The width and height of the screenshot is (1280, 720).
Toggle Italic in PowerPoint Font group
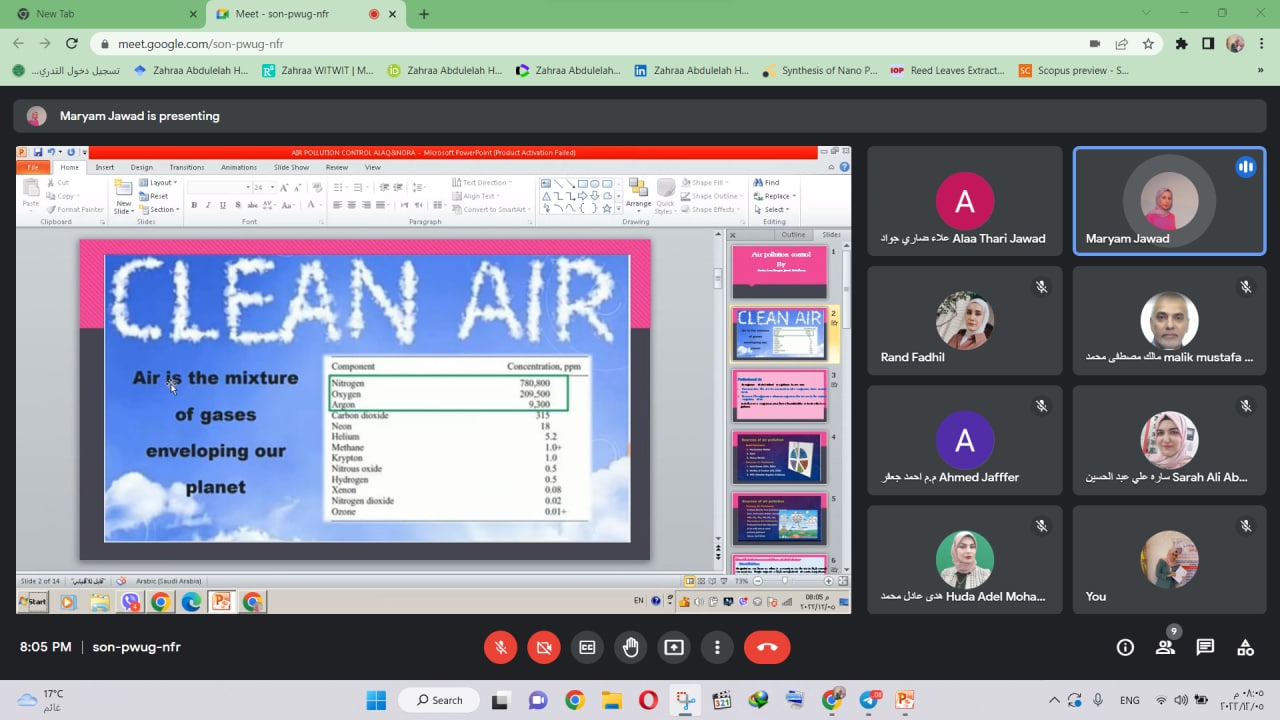208,205
